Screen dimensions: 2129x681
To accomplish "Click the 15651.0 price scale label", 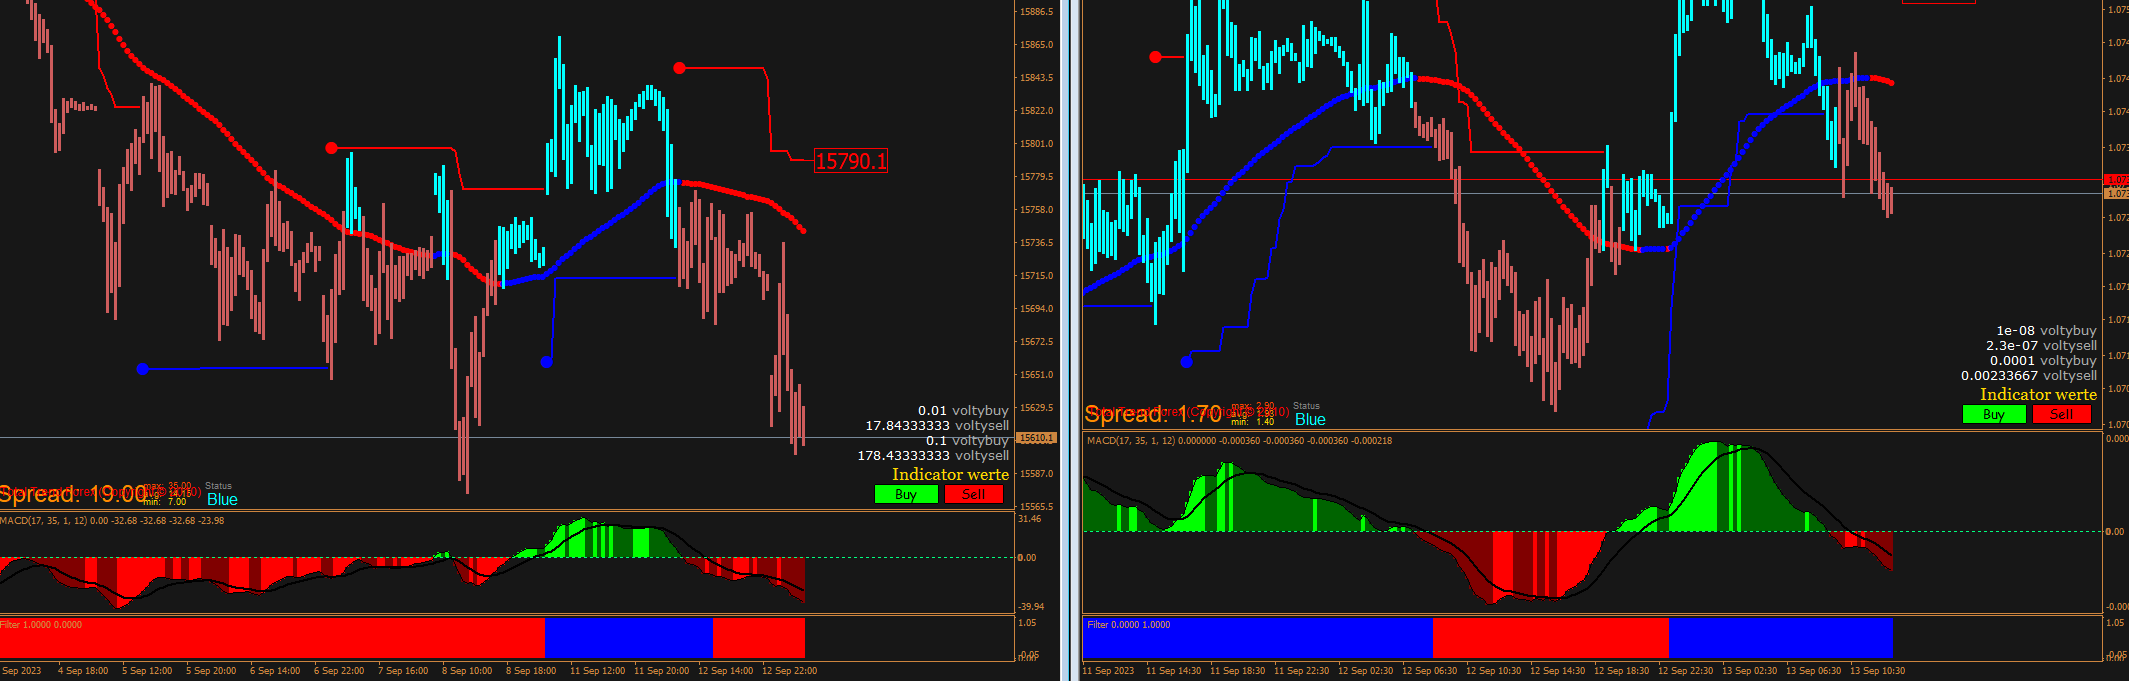I will coord(1036,375).
